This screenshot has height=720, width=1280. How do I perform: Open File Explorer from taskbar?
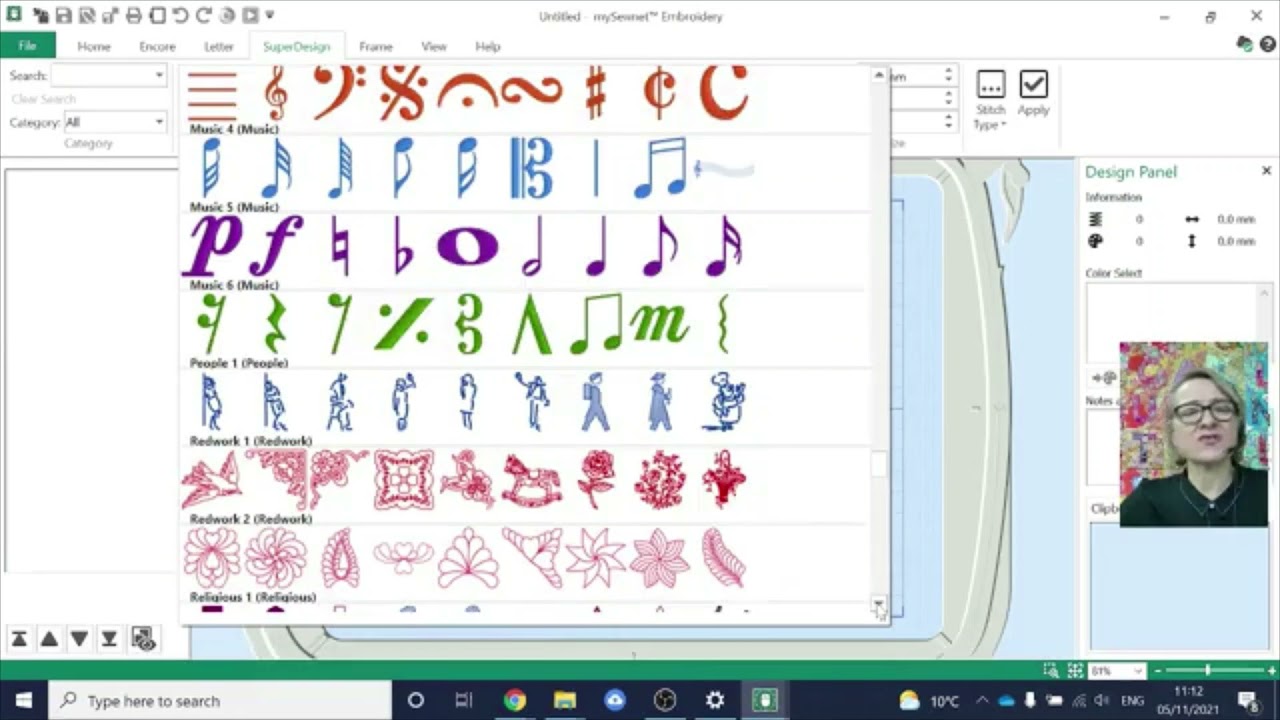[x=565, y=700]
